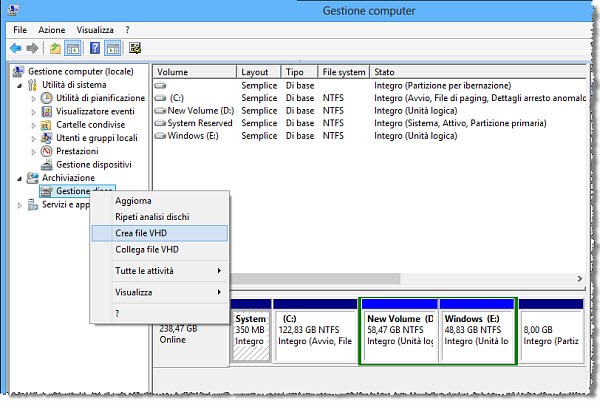Open the File menu
600x401 pixels.
(20, 30)
